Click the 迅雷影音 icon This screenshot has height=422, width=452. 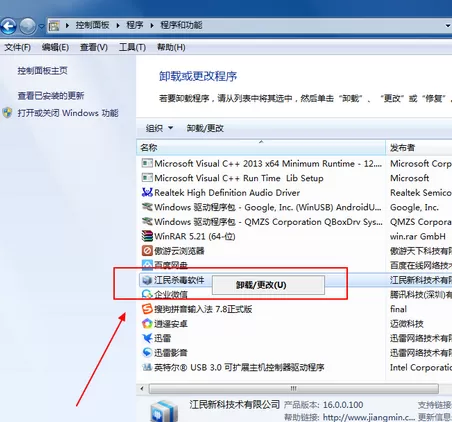pyautogui.click(x=147, y=353)
